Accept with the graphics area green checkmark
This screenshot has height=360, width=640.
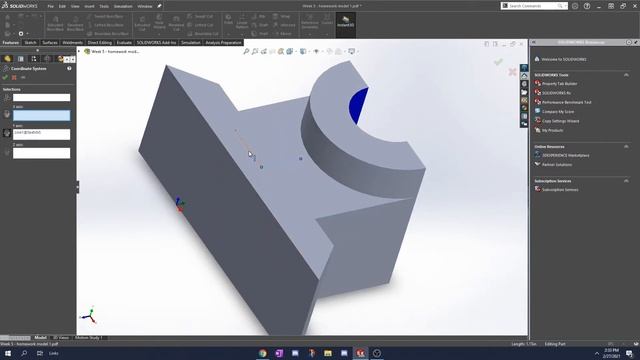pyautogui.click(x=498, y=62)
